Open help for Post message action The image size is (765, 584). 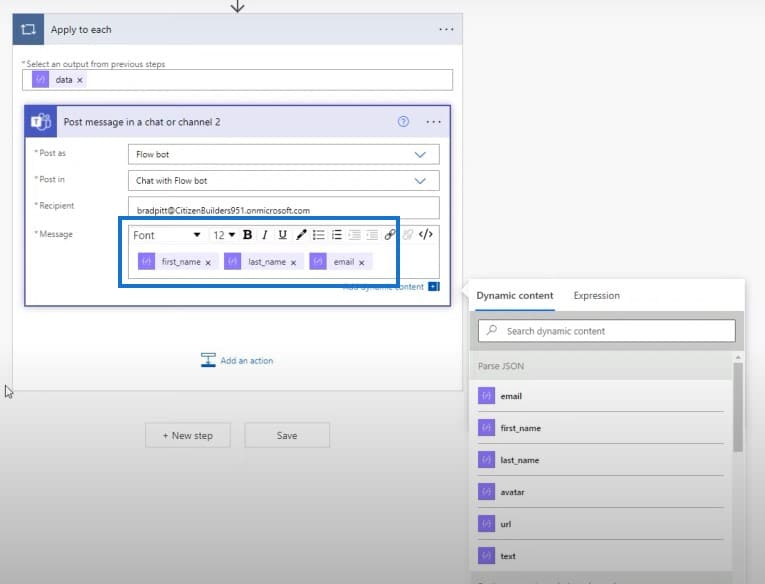(403, 121)
